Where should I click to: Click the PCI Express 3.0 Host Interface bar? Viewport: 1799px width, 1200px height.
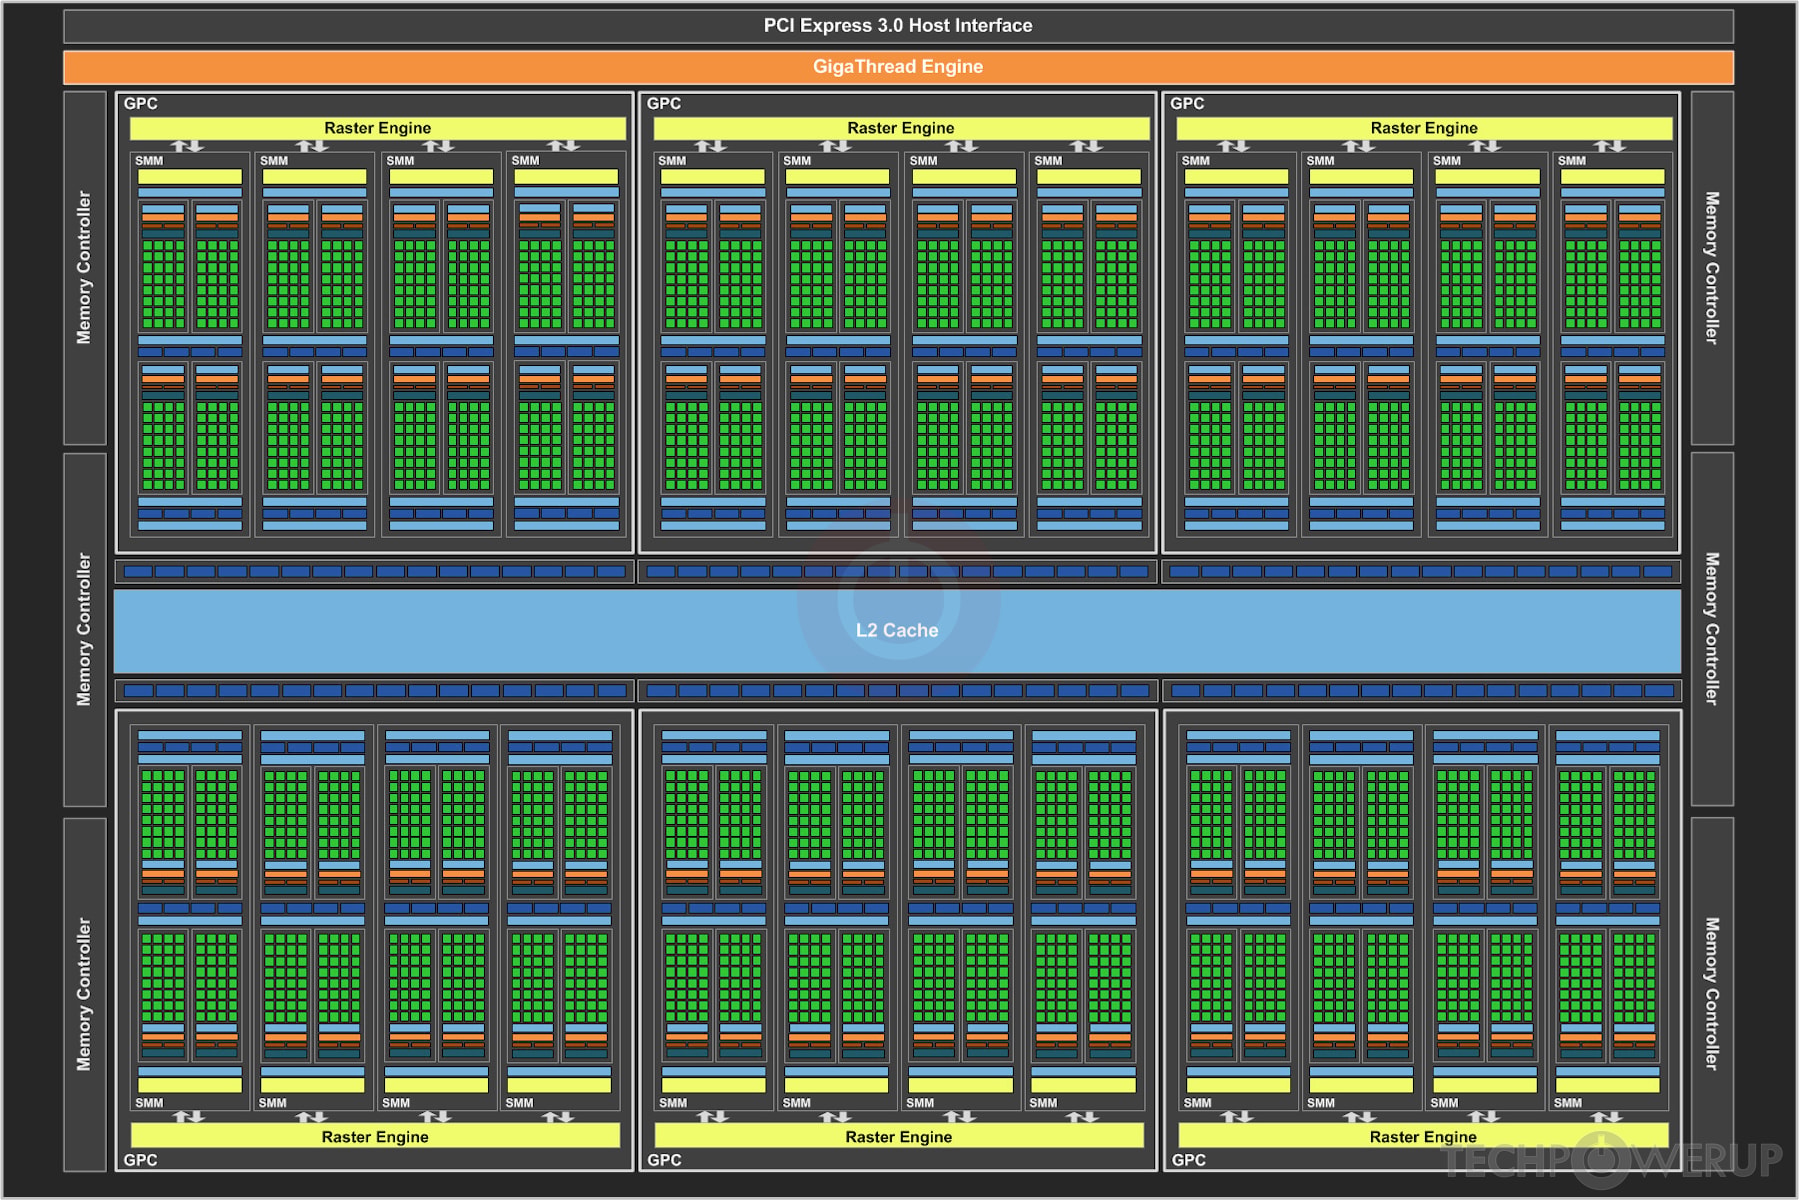[898, 26]
